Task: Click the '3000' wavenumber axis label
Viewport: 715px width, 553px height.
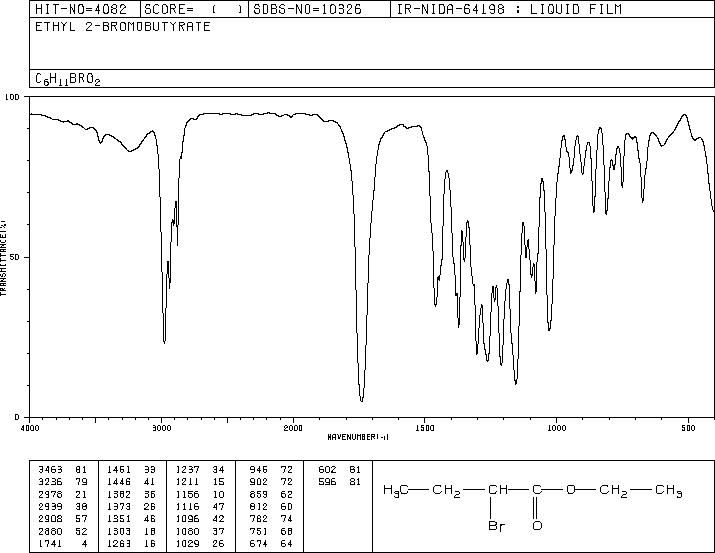Action: click(x=161, y=428)
